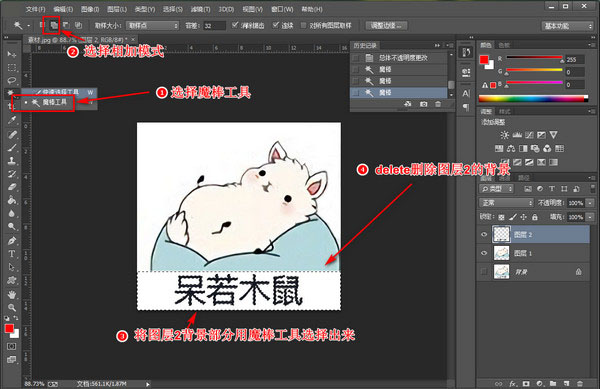The image size is (600, 389).
Task: Select the Move tool in the toolbox
Action: pos(11,54)
